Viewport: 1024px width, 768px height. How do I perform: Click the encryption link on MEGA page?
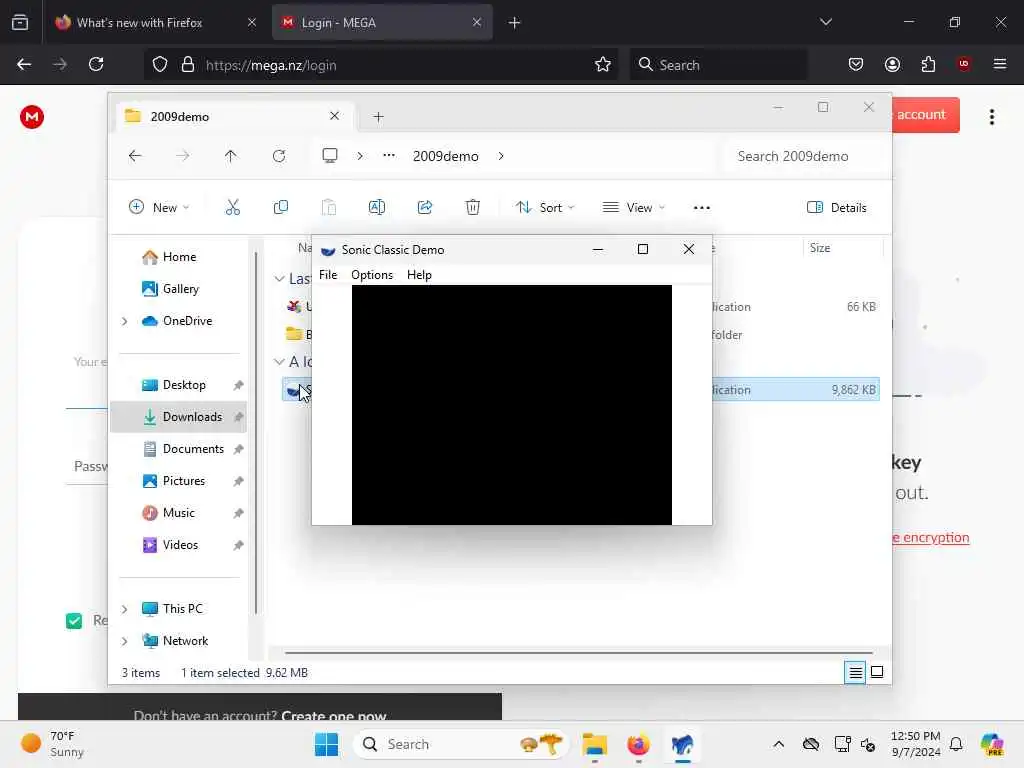(931, 537)
